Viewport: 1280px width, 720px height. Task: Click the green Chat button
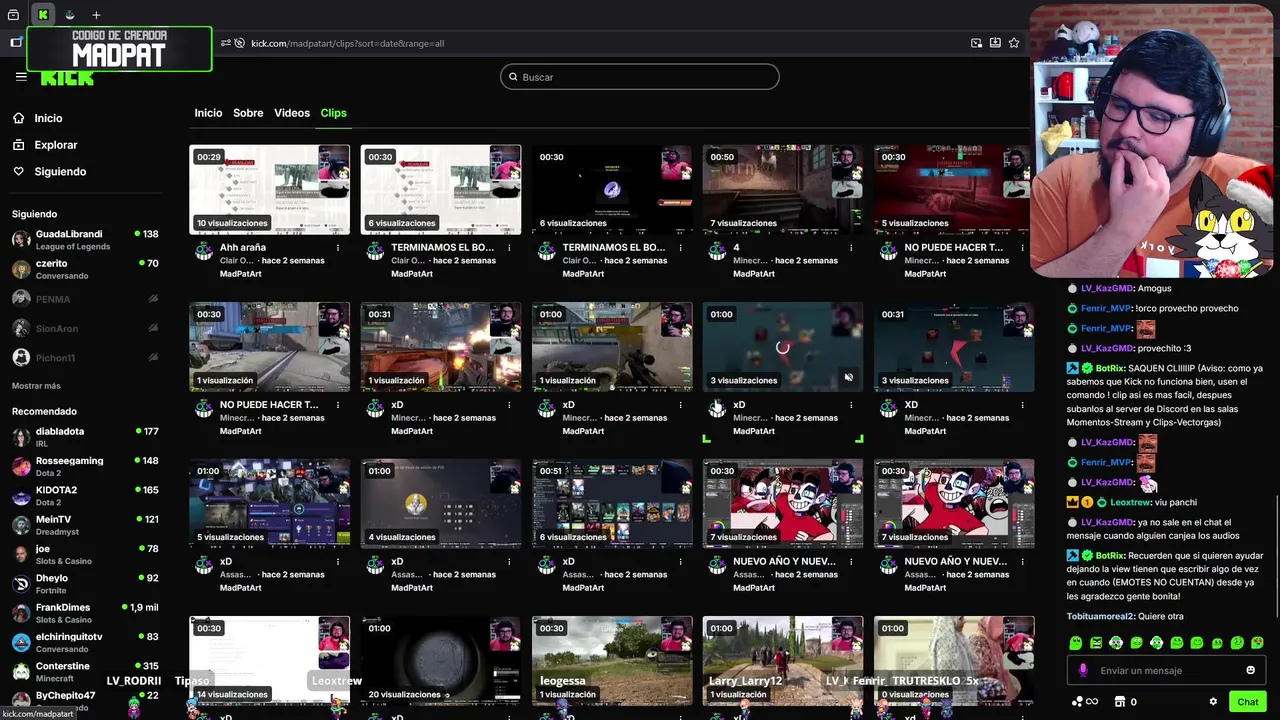click(1247, 702)
